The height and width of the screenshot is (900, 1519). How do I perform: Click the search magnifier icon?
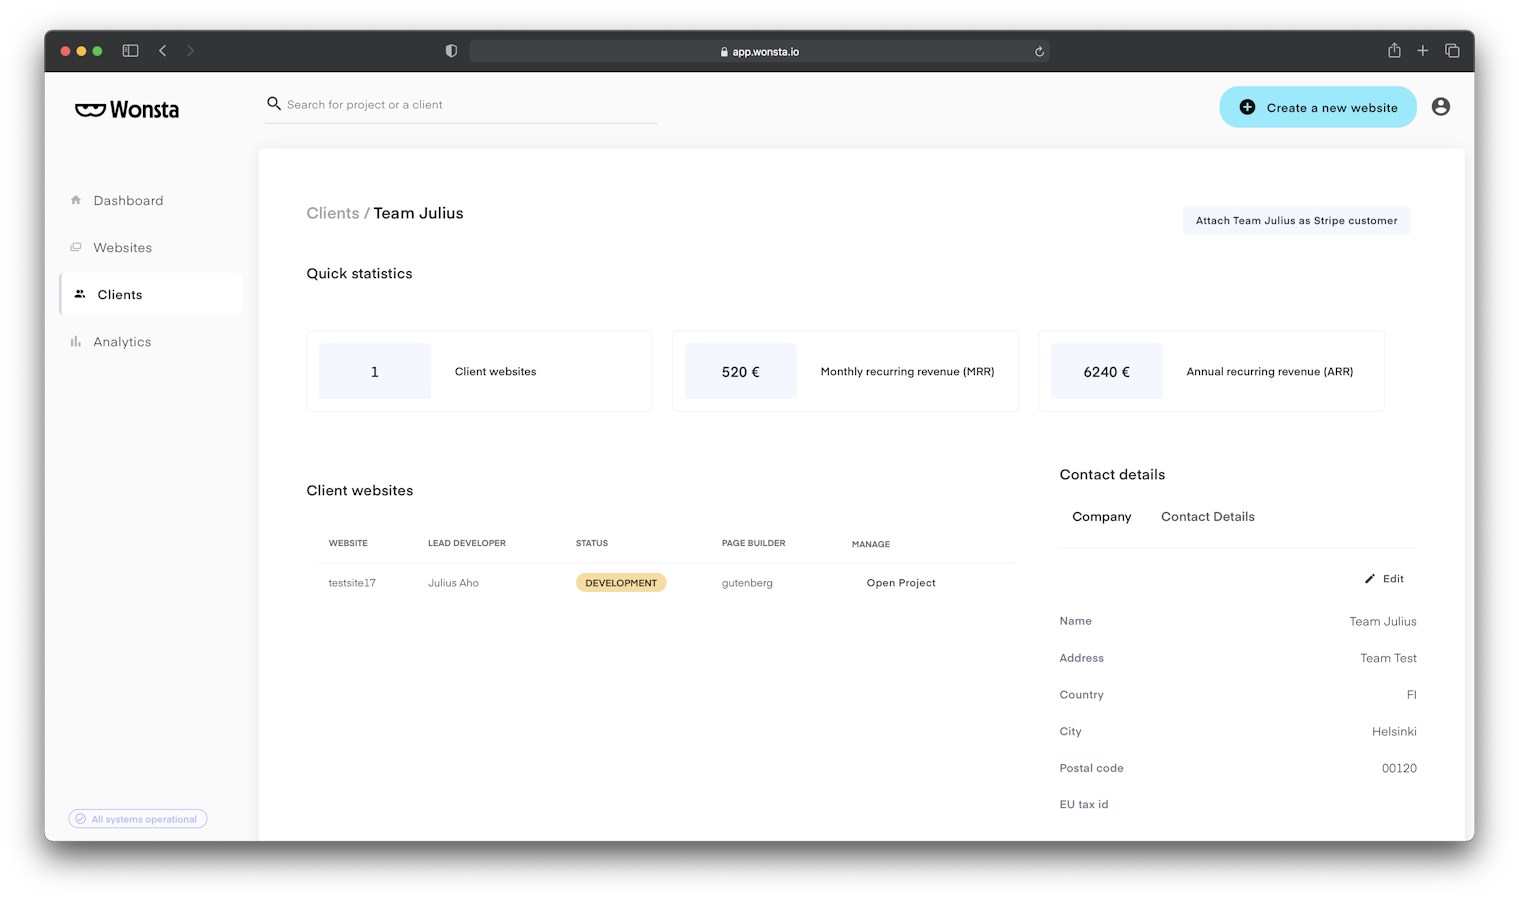(273, 104)
